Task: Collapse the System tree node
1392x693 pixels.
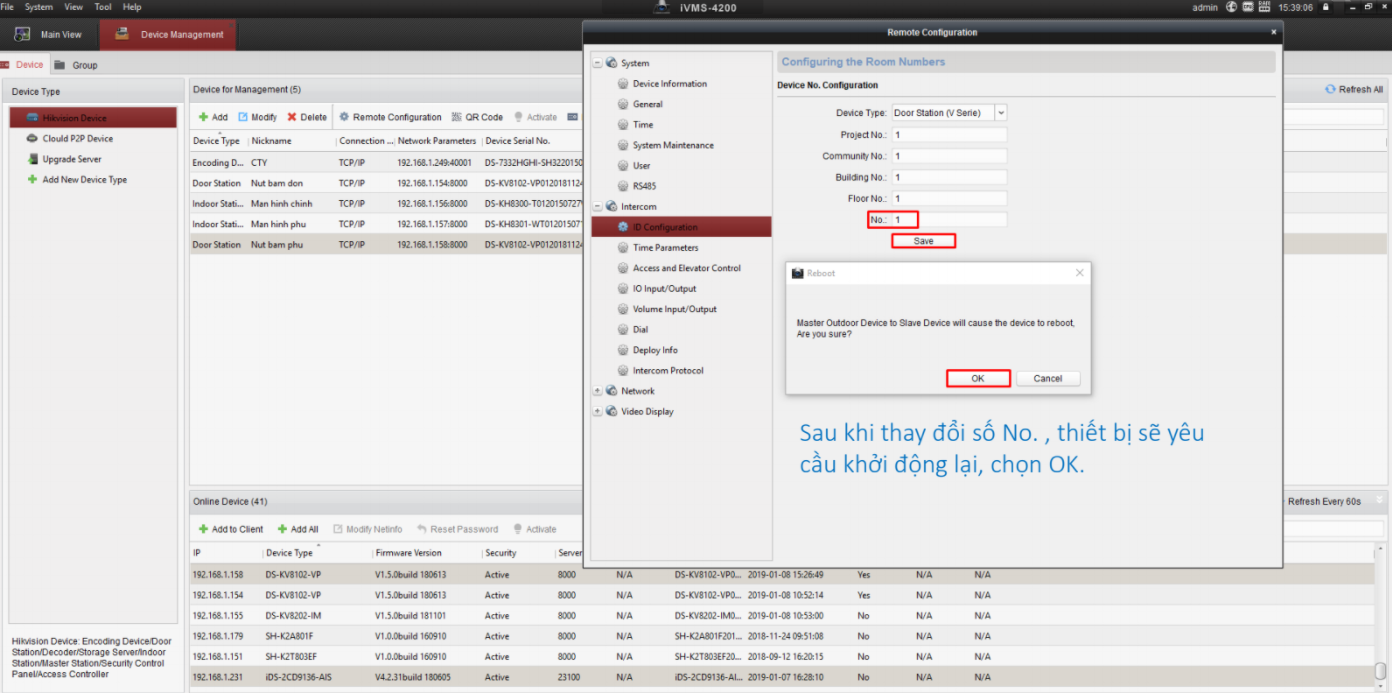Action: (598, 63)
